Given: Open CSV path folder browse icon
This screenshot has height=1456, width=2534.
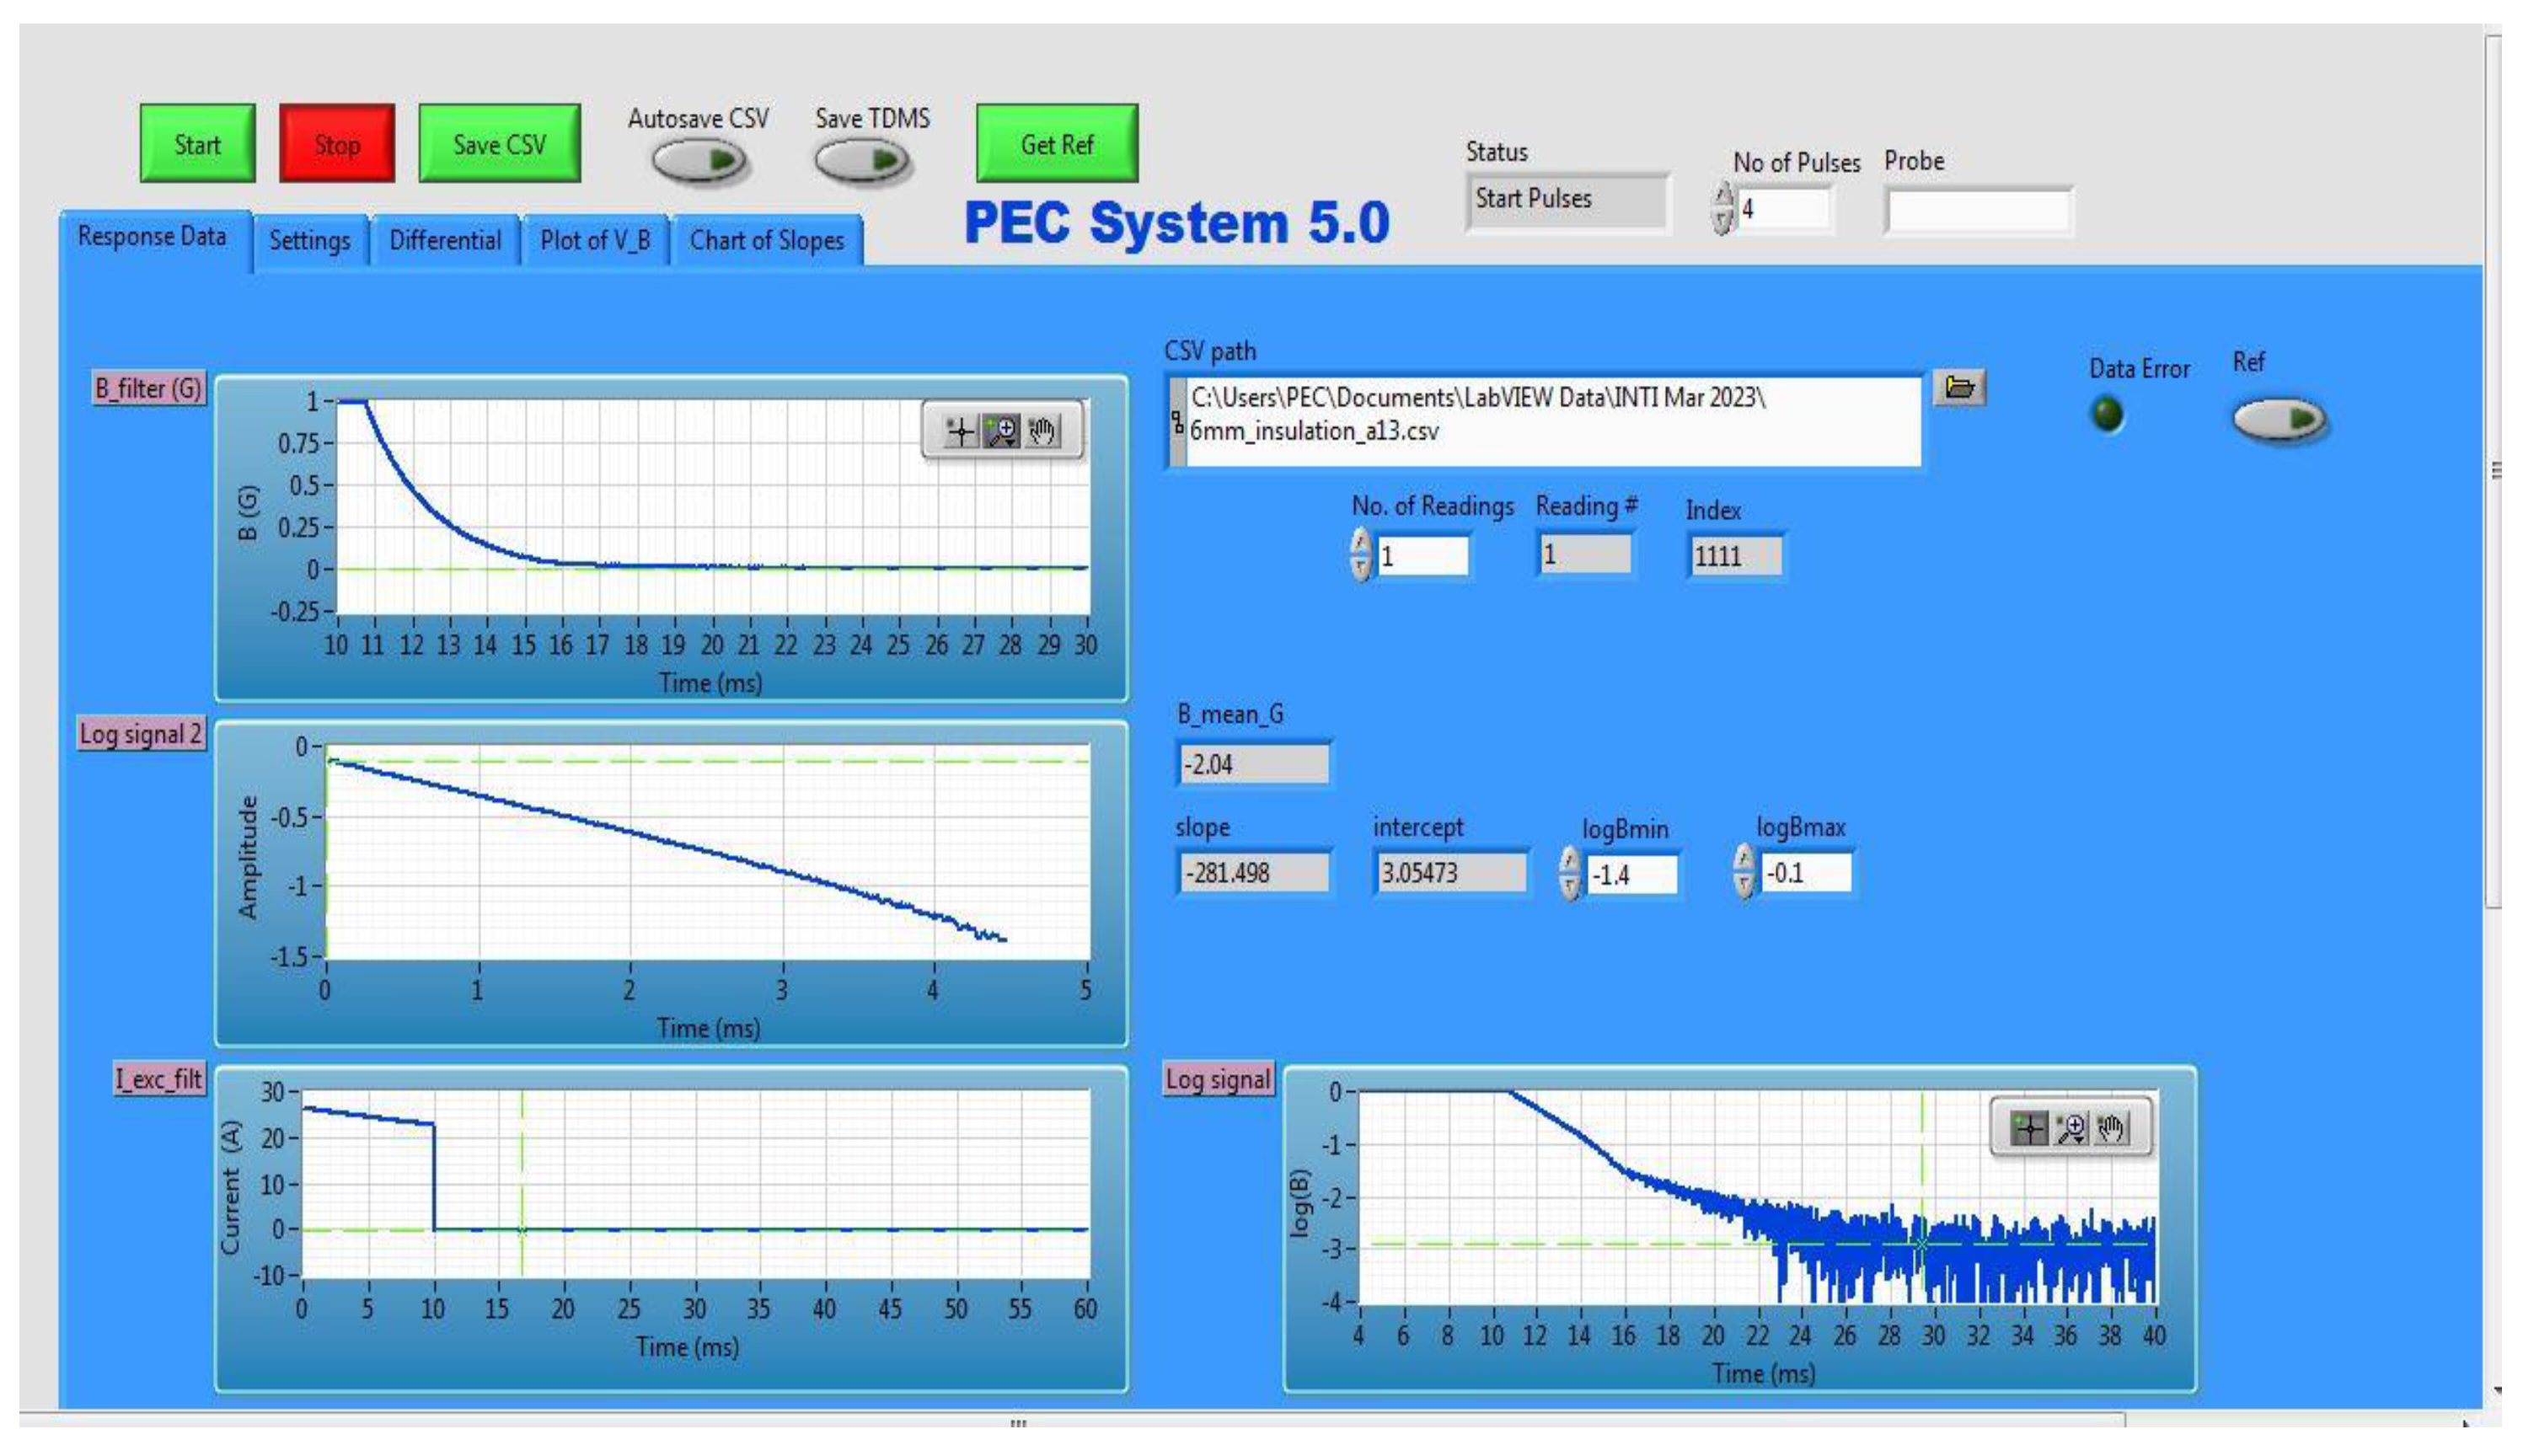Looking at the screenshot, I should (1959, 388).
